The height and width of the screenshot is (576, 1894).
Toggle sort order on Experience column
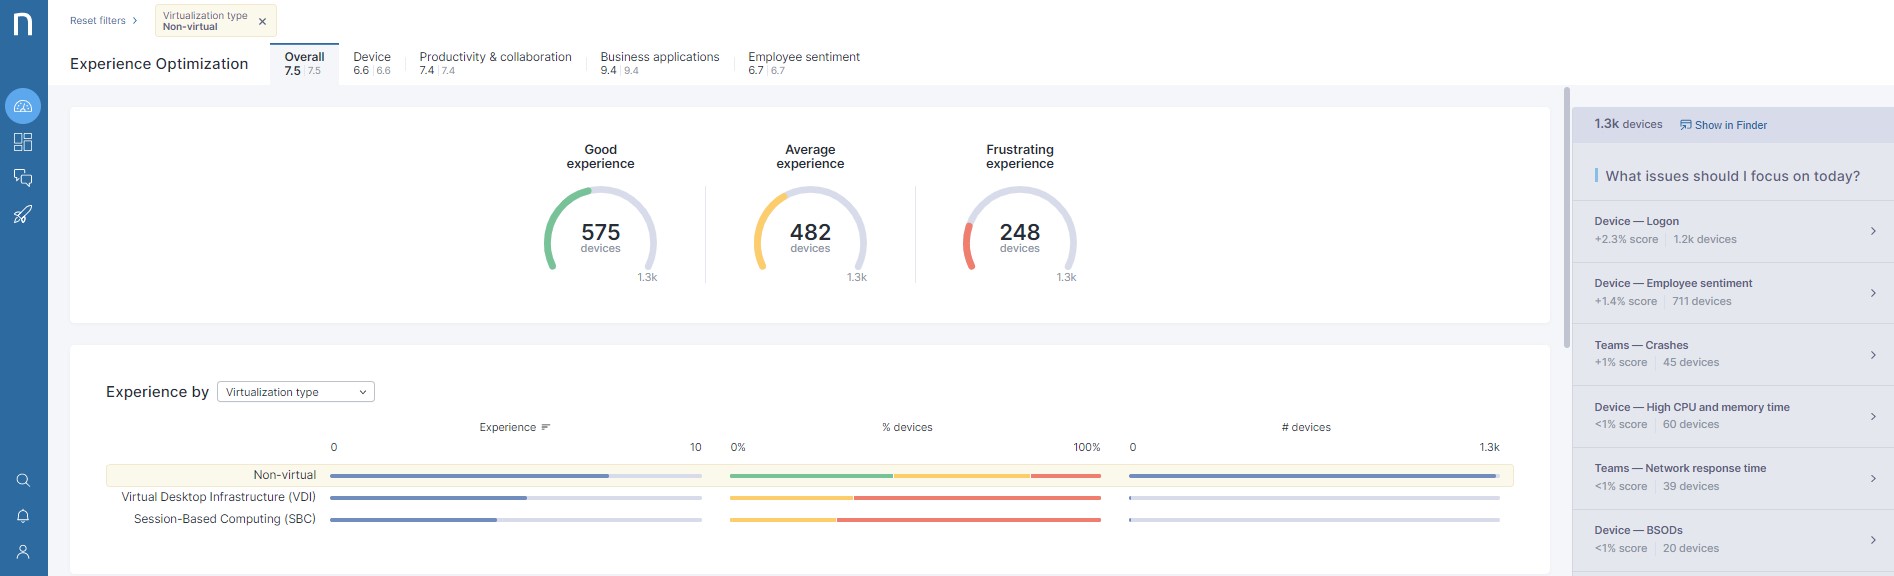tap(546, 427)
